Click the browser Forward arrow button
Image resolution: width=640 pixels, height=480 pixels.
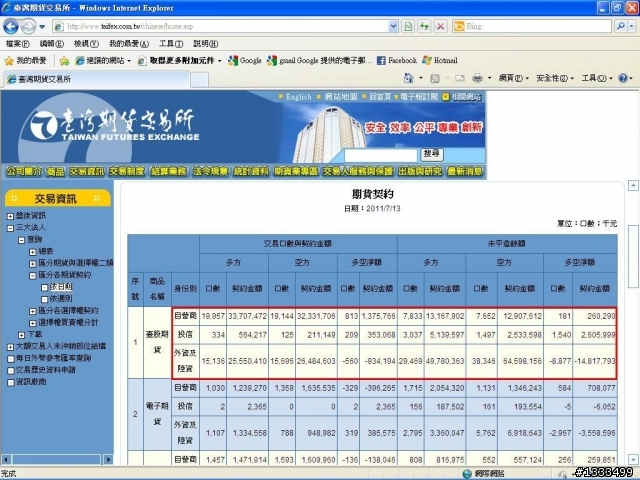[28, 27]
